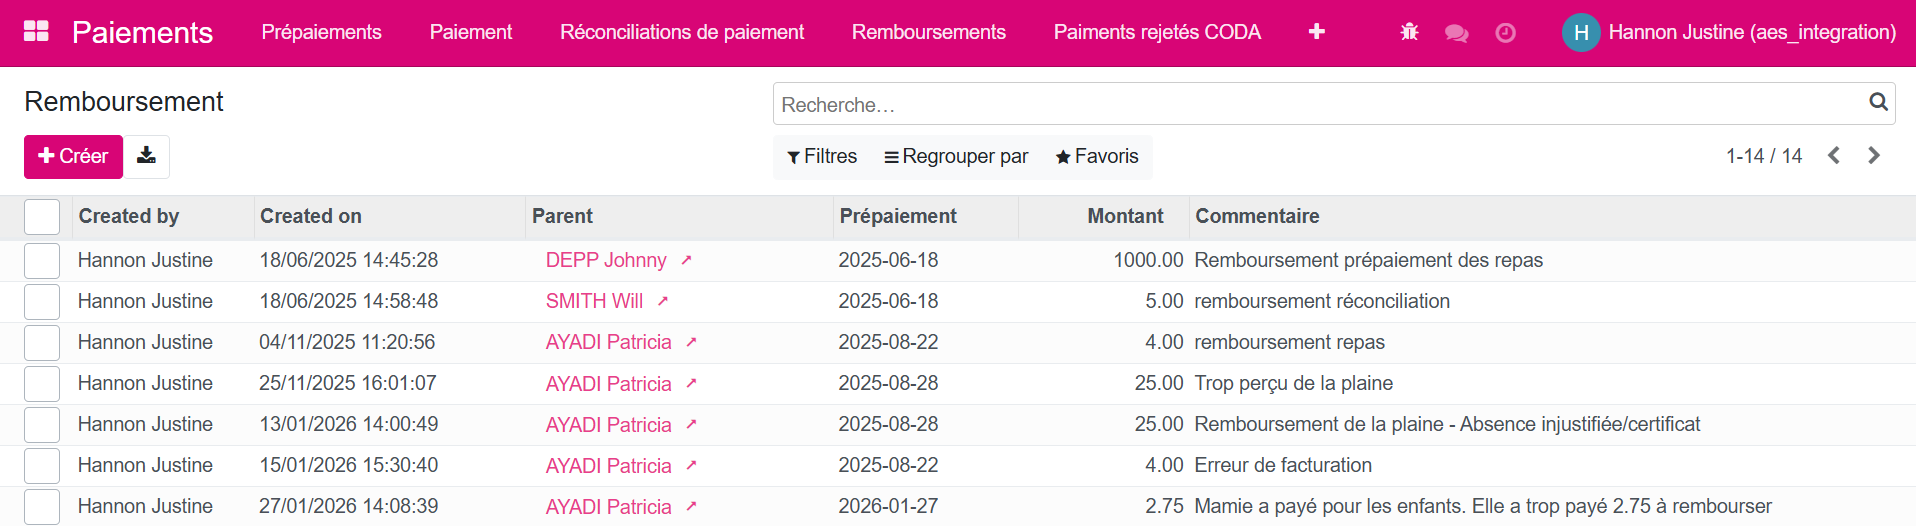Open external link arrow on 27/01/2026 row
Screen dimensions: 1916x526
691,507
